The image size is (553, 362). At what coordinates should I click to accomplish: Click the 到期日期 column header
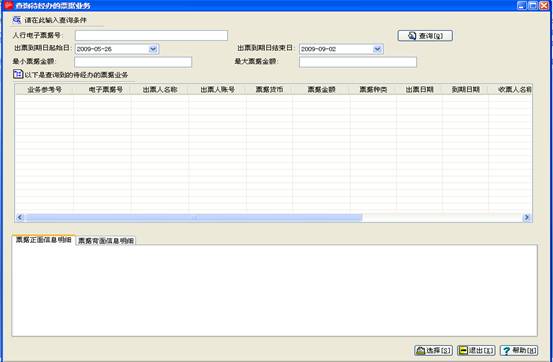pyautogui.click(x=466, y=90)
